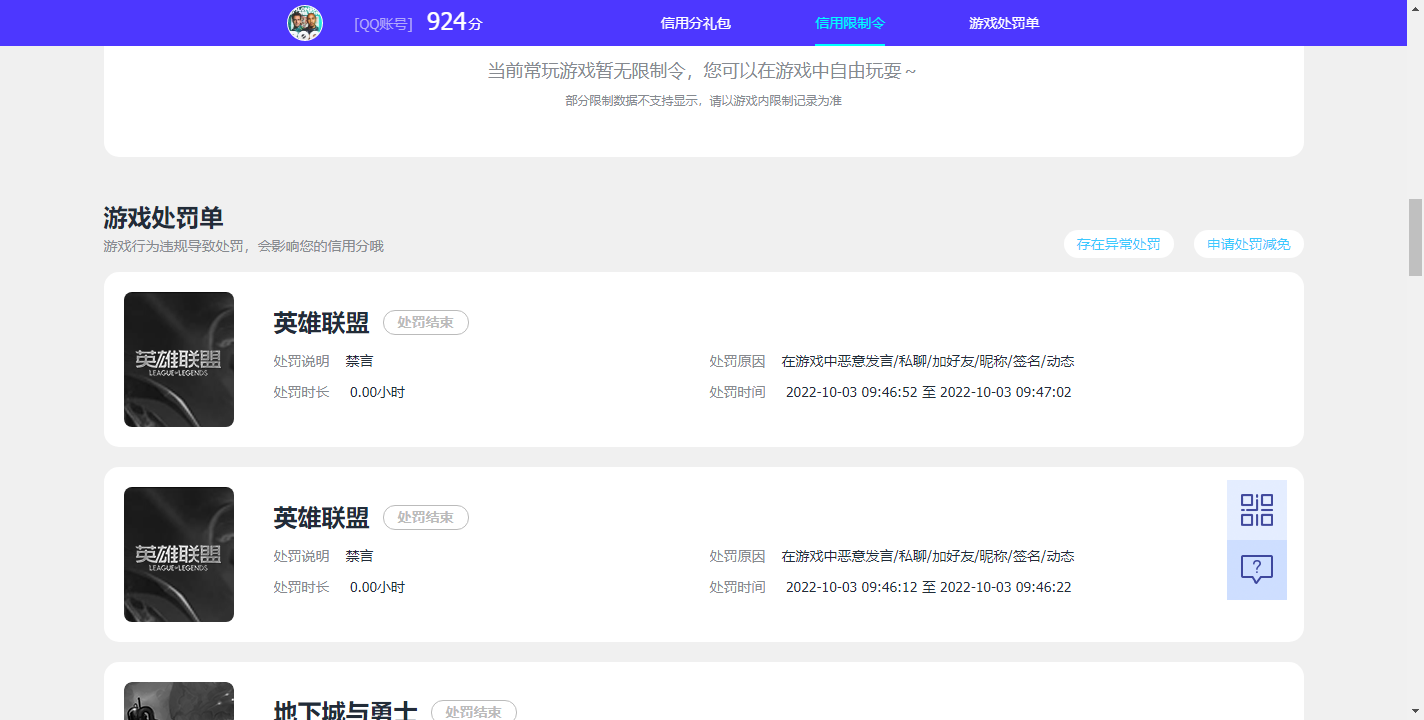
Task: Click penalty time ending 09:46:22
Action: (928, 588)
